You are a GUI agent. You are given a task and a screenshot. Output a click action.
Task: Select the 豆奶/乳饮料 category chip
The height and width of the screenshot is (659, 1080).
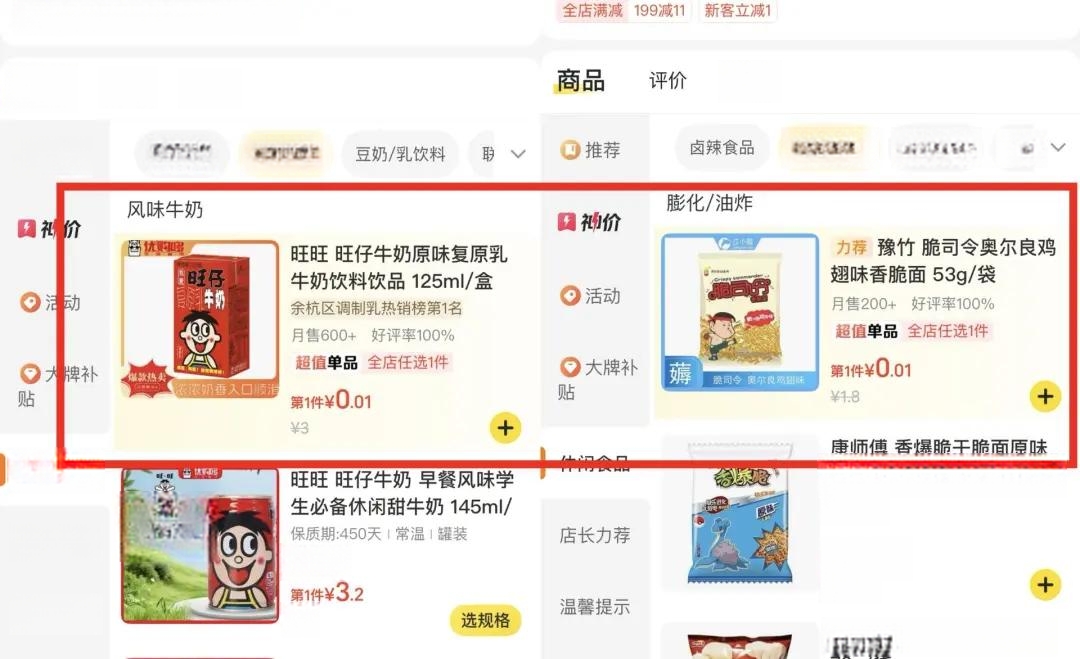click(400, 154)
